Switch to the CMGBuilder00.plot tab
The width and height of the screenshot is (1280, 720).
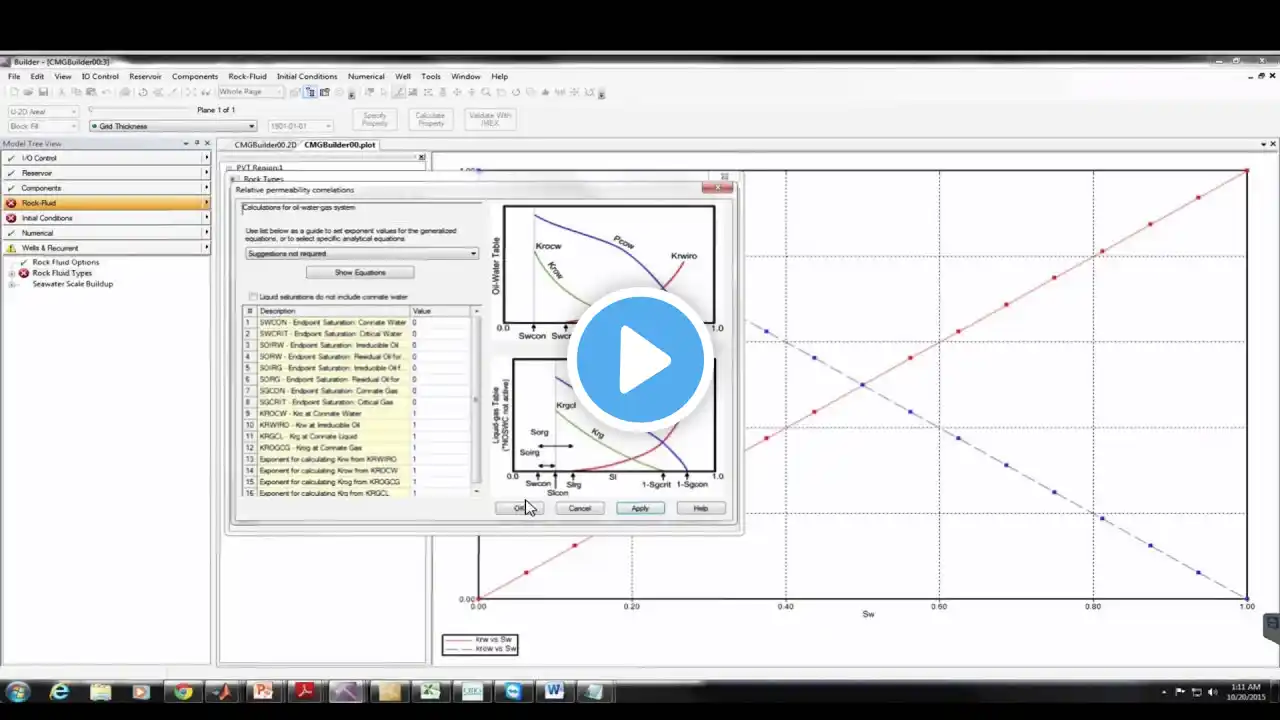(x=340, y=144)
